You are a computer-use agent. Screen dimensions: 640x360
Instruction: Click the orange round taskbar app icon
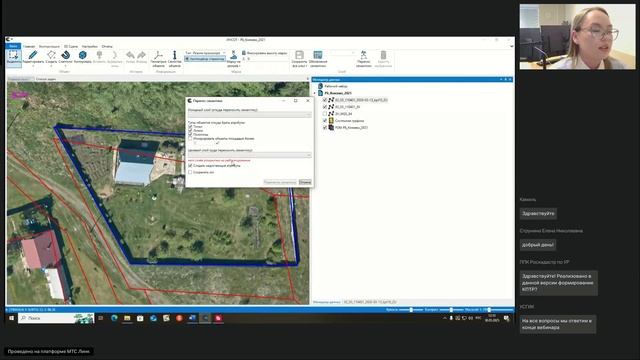pos(179,318)
